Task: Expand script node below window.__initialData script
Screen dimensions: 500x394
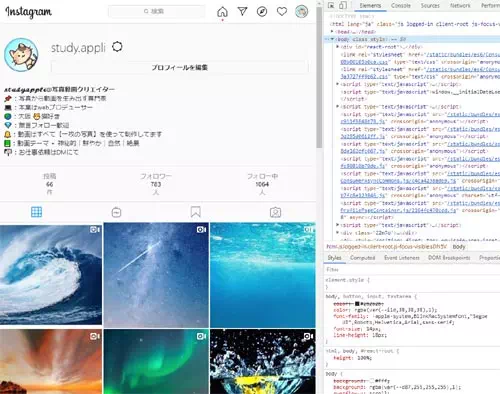Action: [337, 106]
